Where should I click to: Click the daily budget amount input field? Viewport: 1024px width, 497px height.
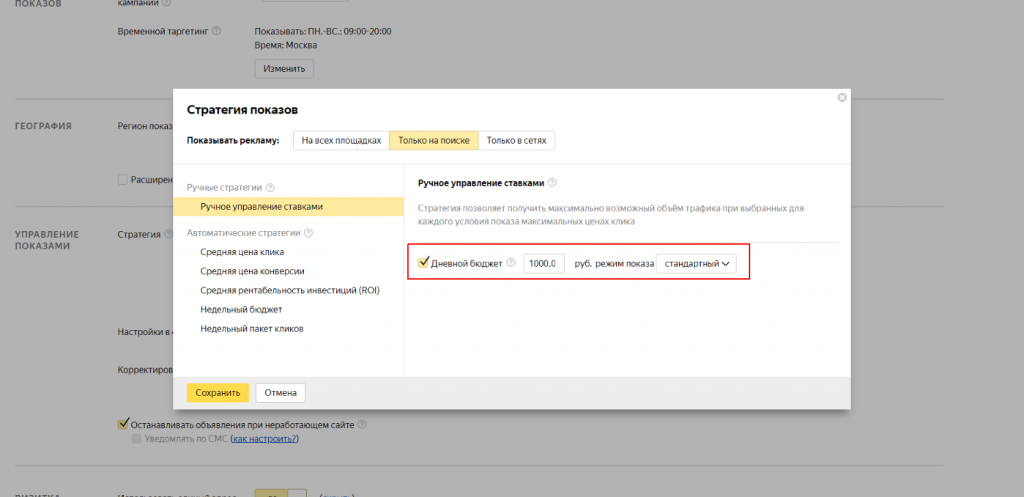click(544, 263)
